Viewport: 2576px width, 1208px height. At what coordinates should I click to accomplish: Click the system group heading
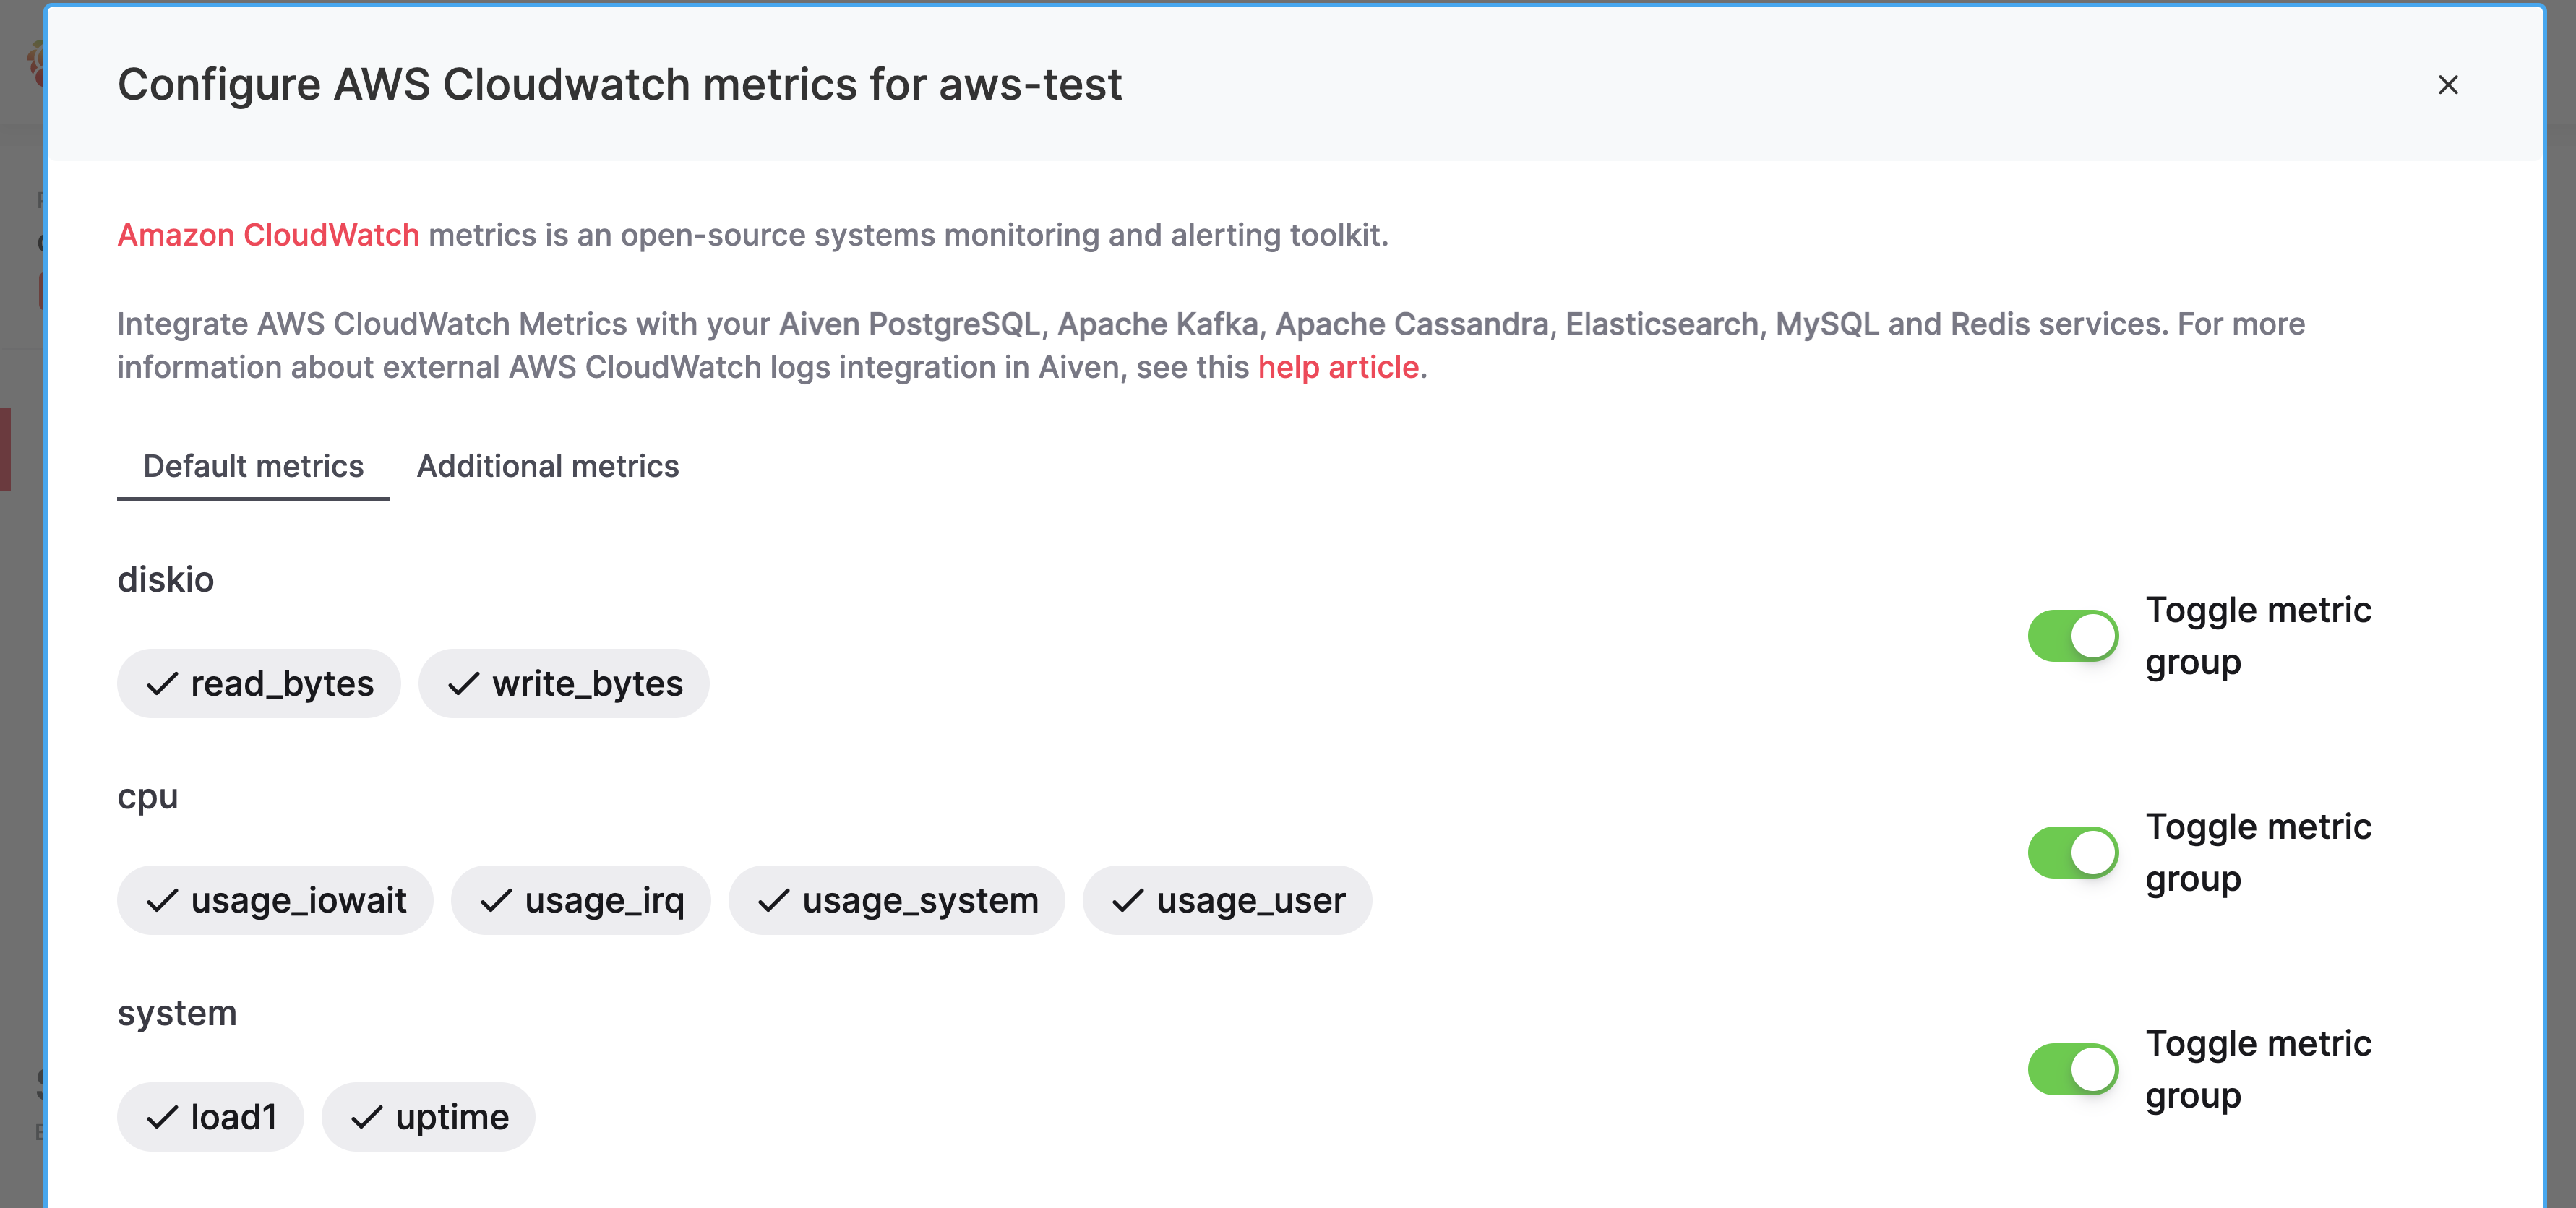click(177, 1014)
